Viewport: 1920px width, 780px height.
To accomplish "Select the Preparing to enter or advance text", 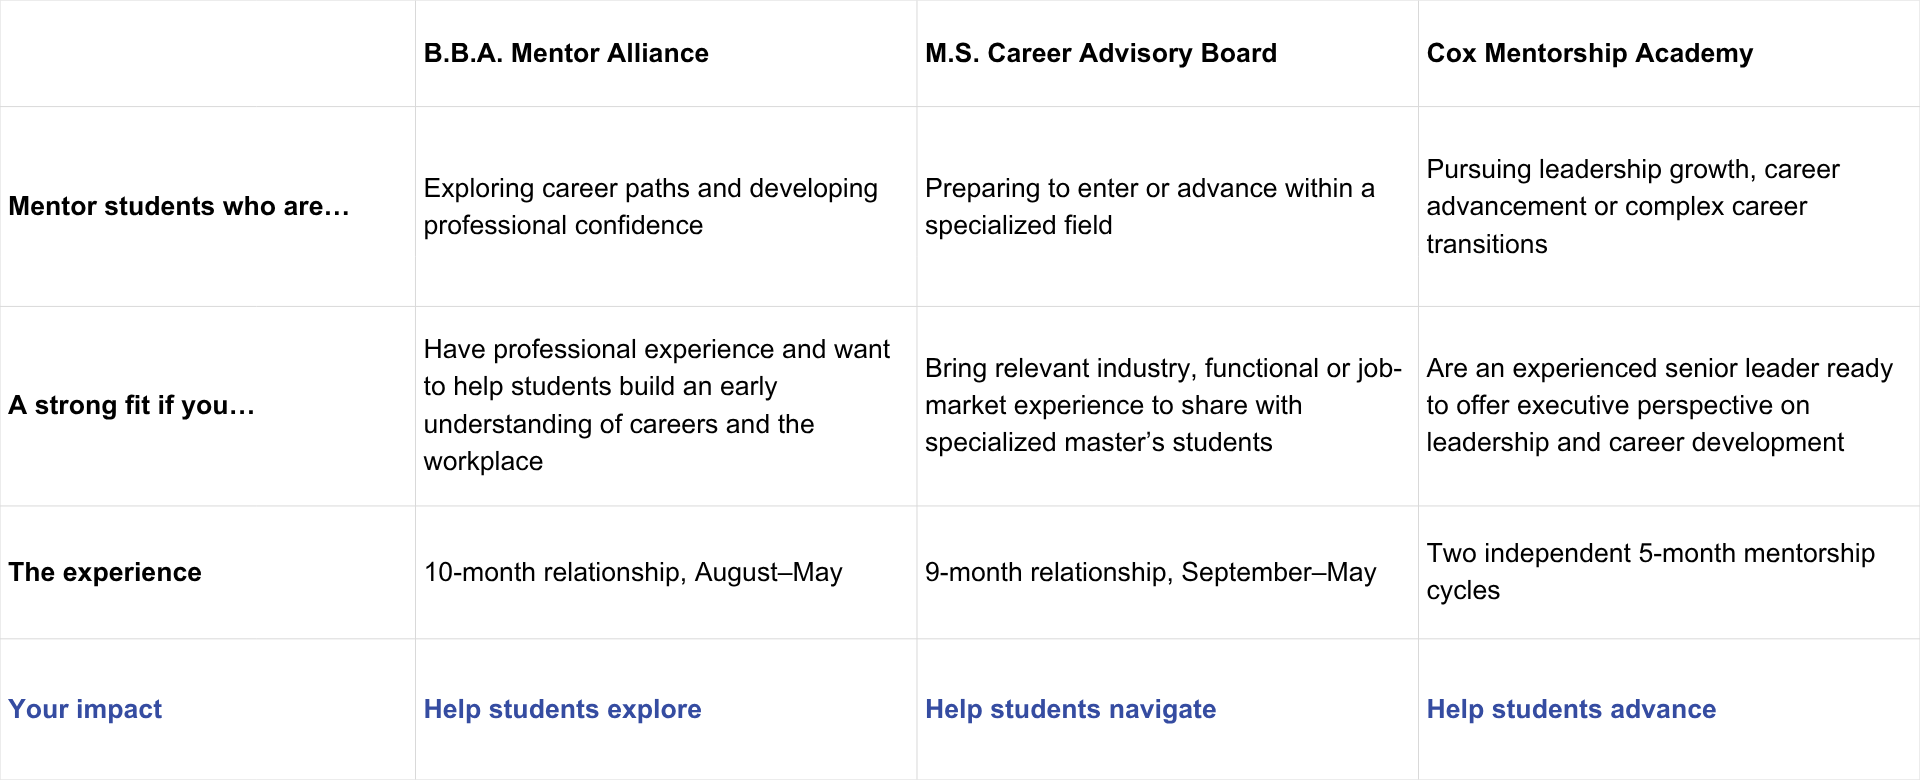I will 1150,206.
